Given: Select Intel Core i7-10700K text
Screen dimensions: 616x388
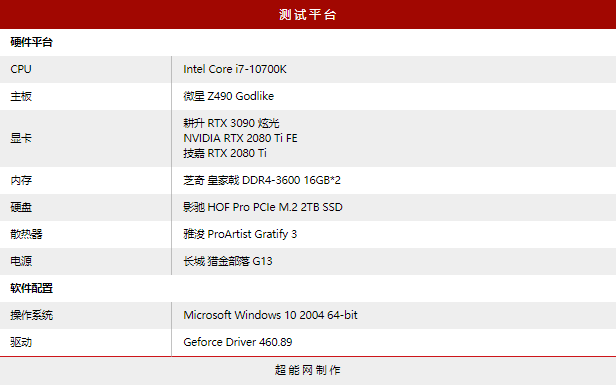Looking at the screenshot, I should coord(235,69).
